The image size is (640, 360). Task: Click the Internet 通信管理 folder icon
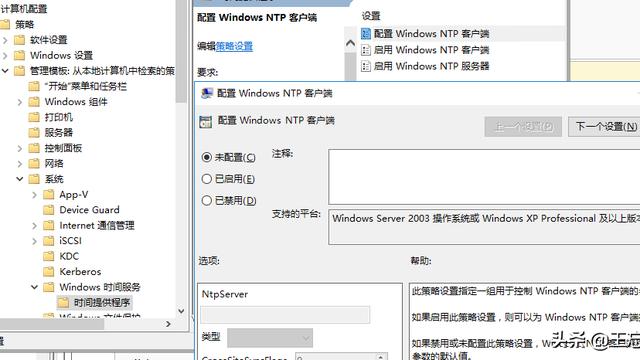(x=49, y=225)
